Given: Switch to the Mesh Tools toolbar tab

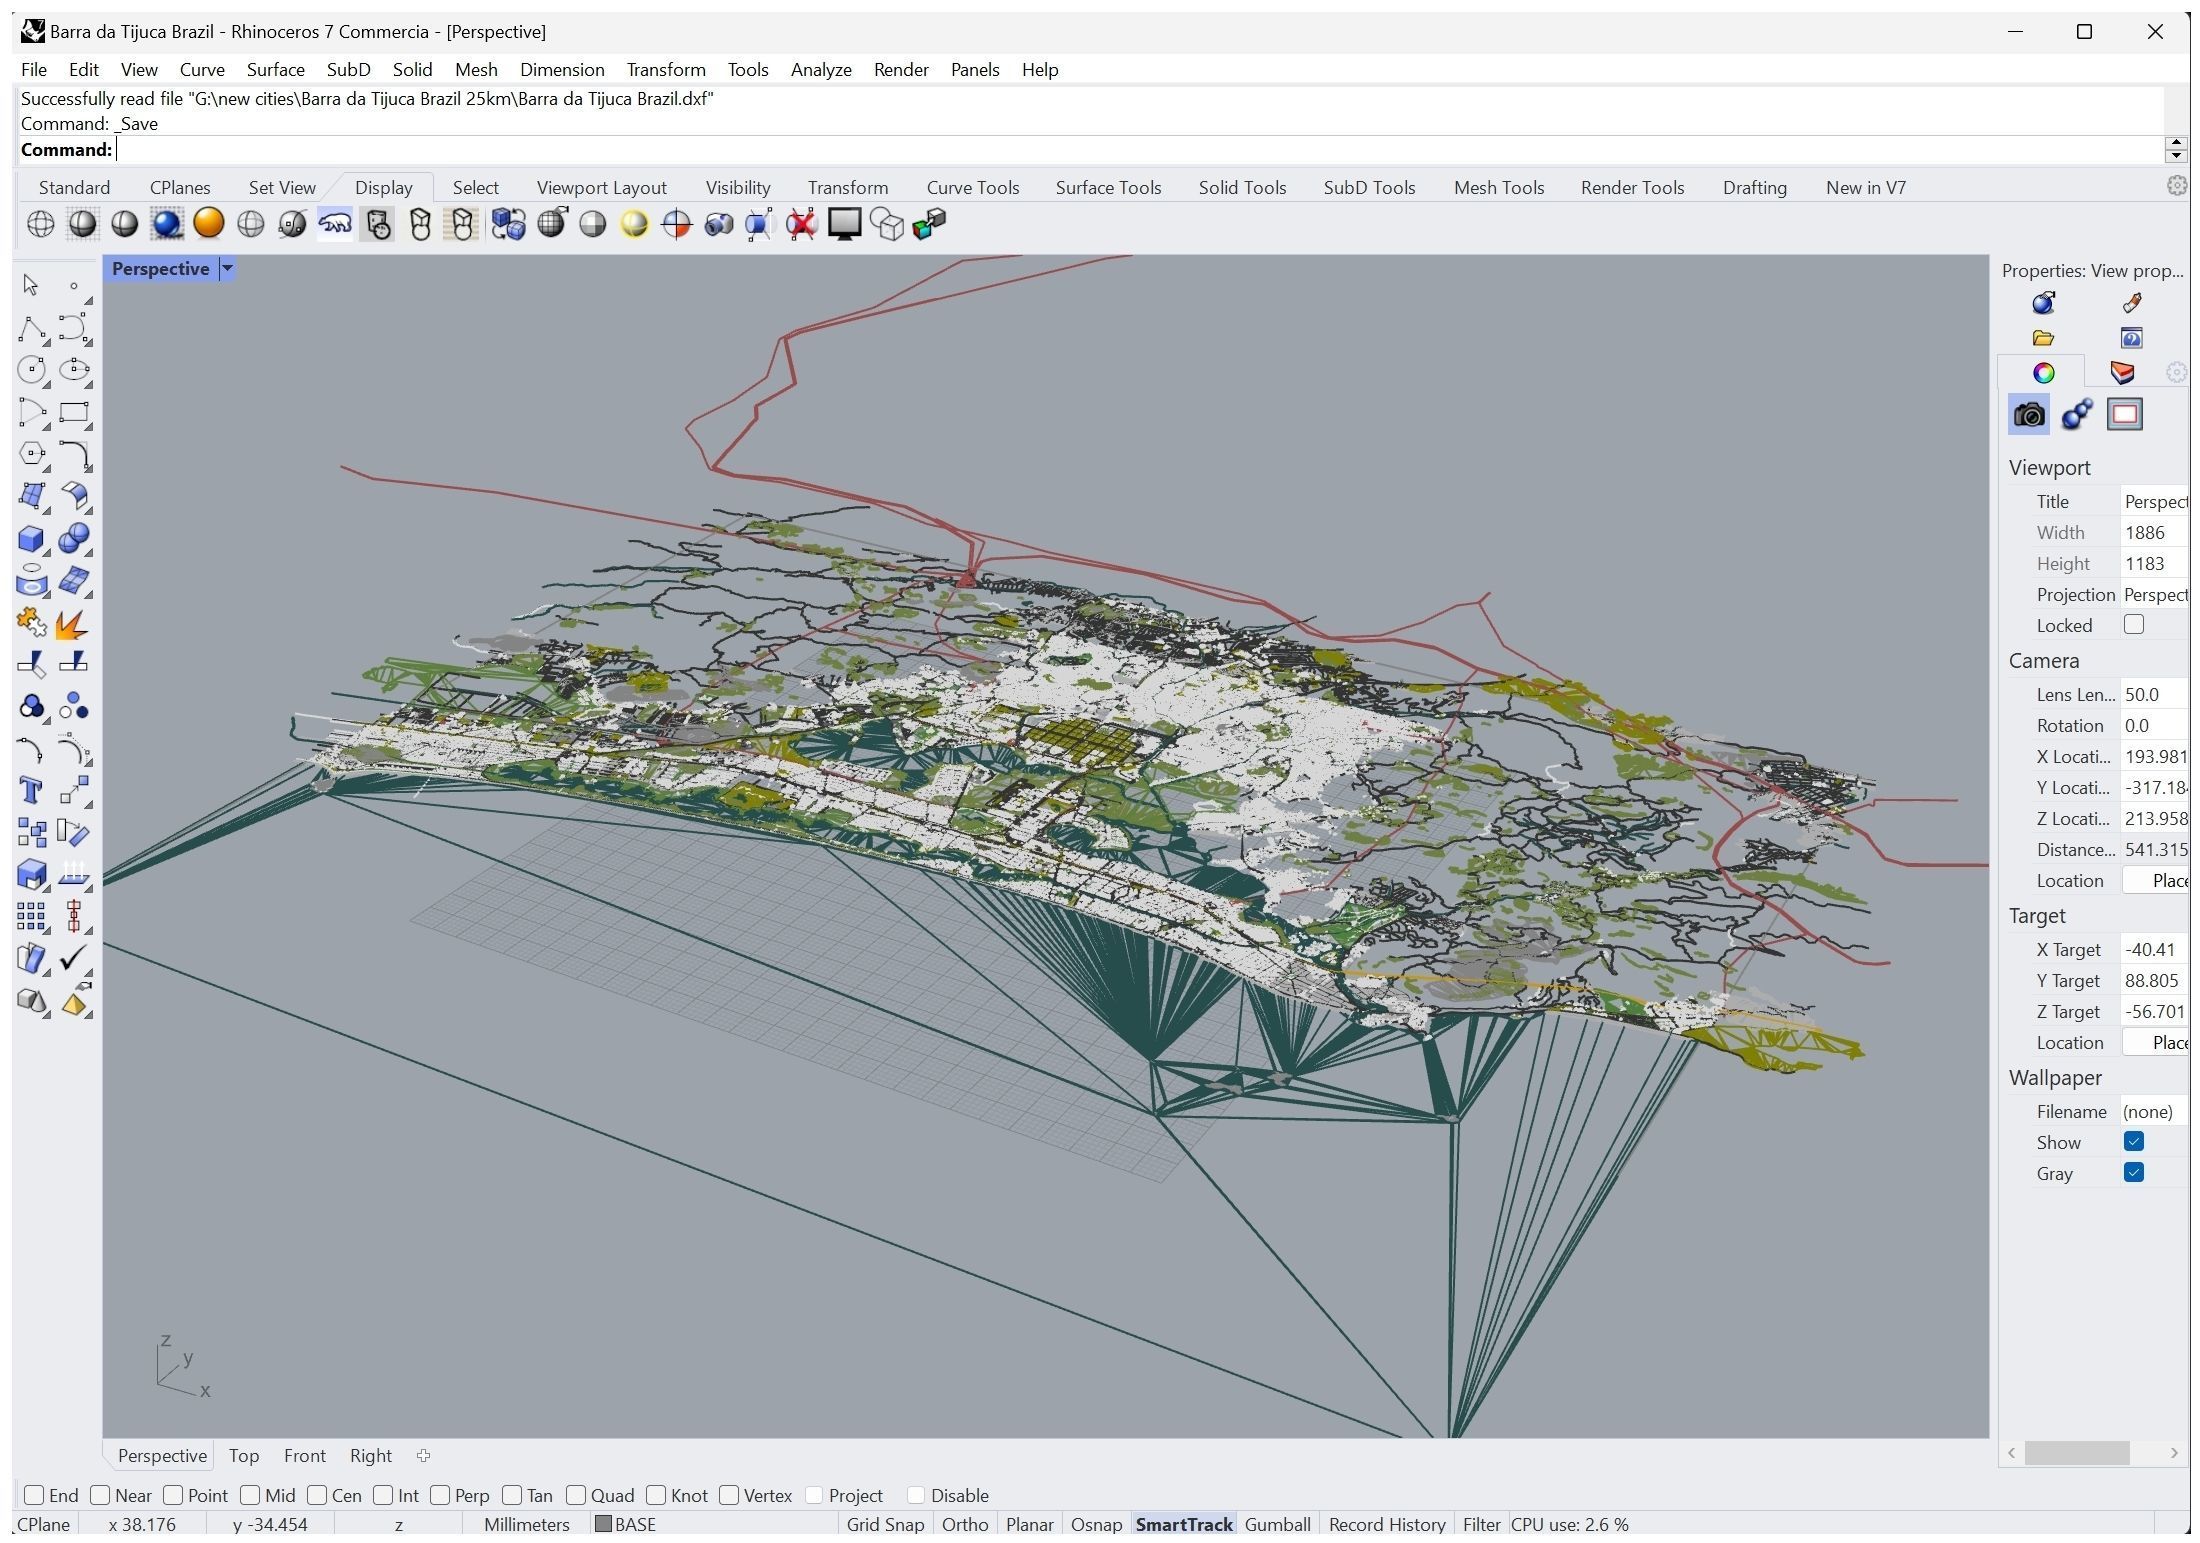Looking at the screenshot, I should [1498, 187].
